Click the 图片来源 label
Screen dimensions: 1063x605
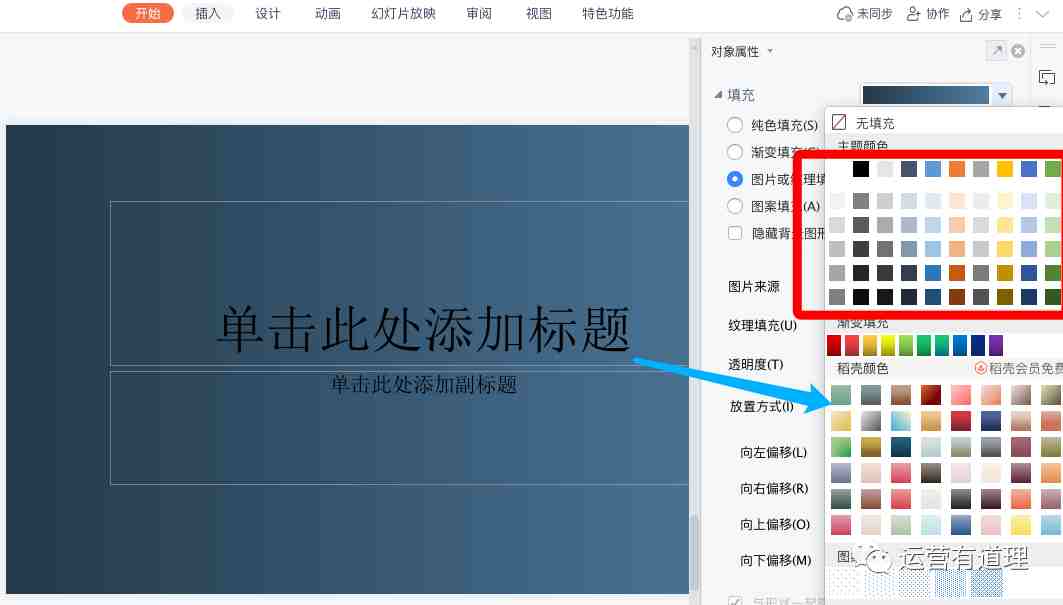click(754, 286)
